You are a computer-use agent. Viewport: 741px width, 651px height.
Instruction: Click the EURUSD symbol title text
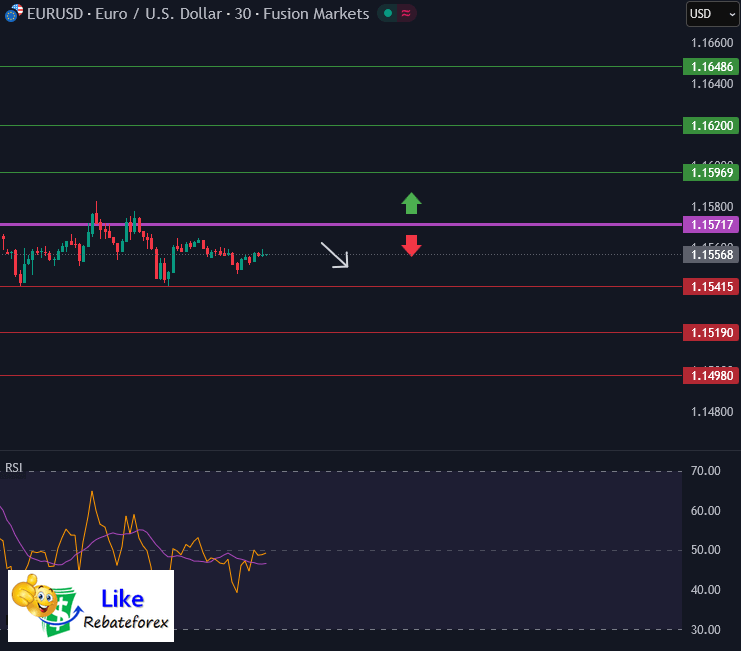point(198,14)
